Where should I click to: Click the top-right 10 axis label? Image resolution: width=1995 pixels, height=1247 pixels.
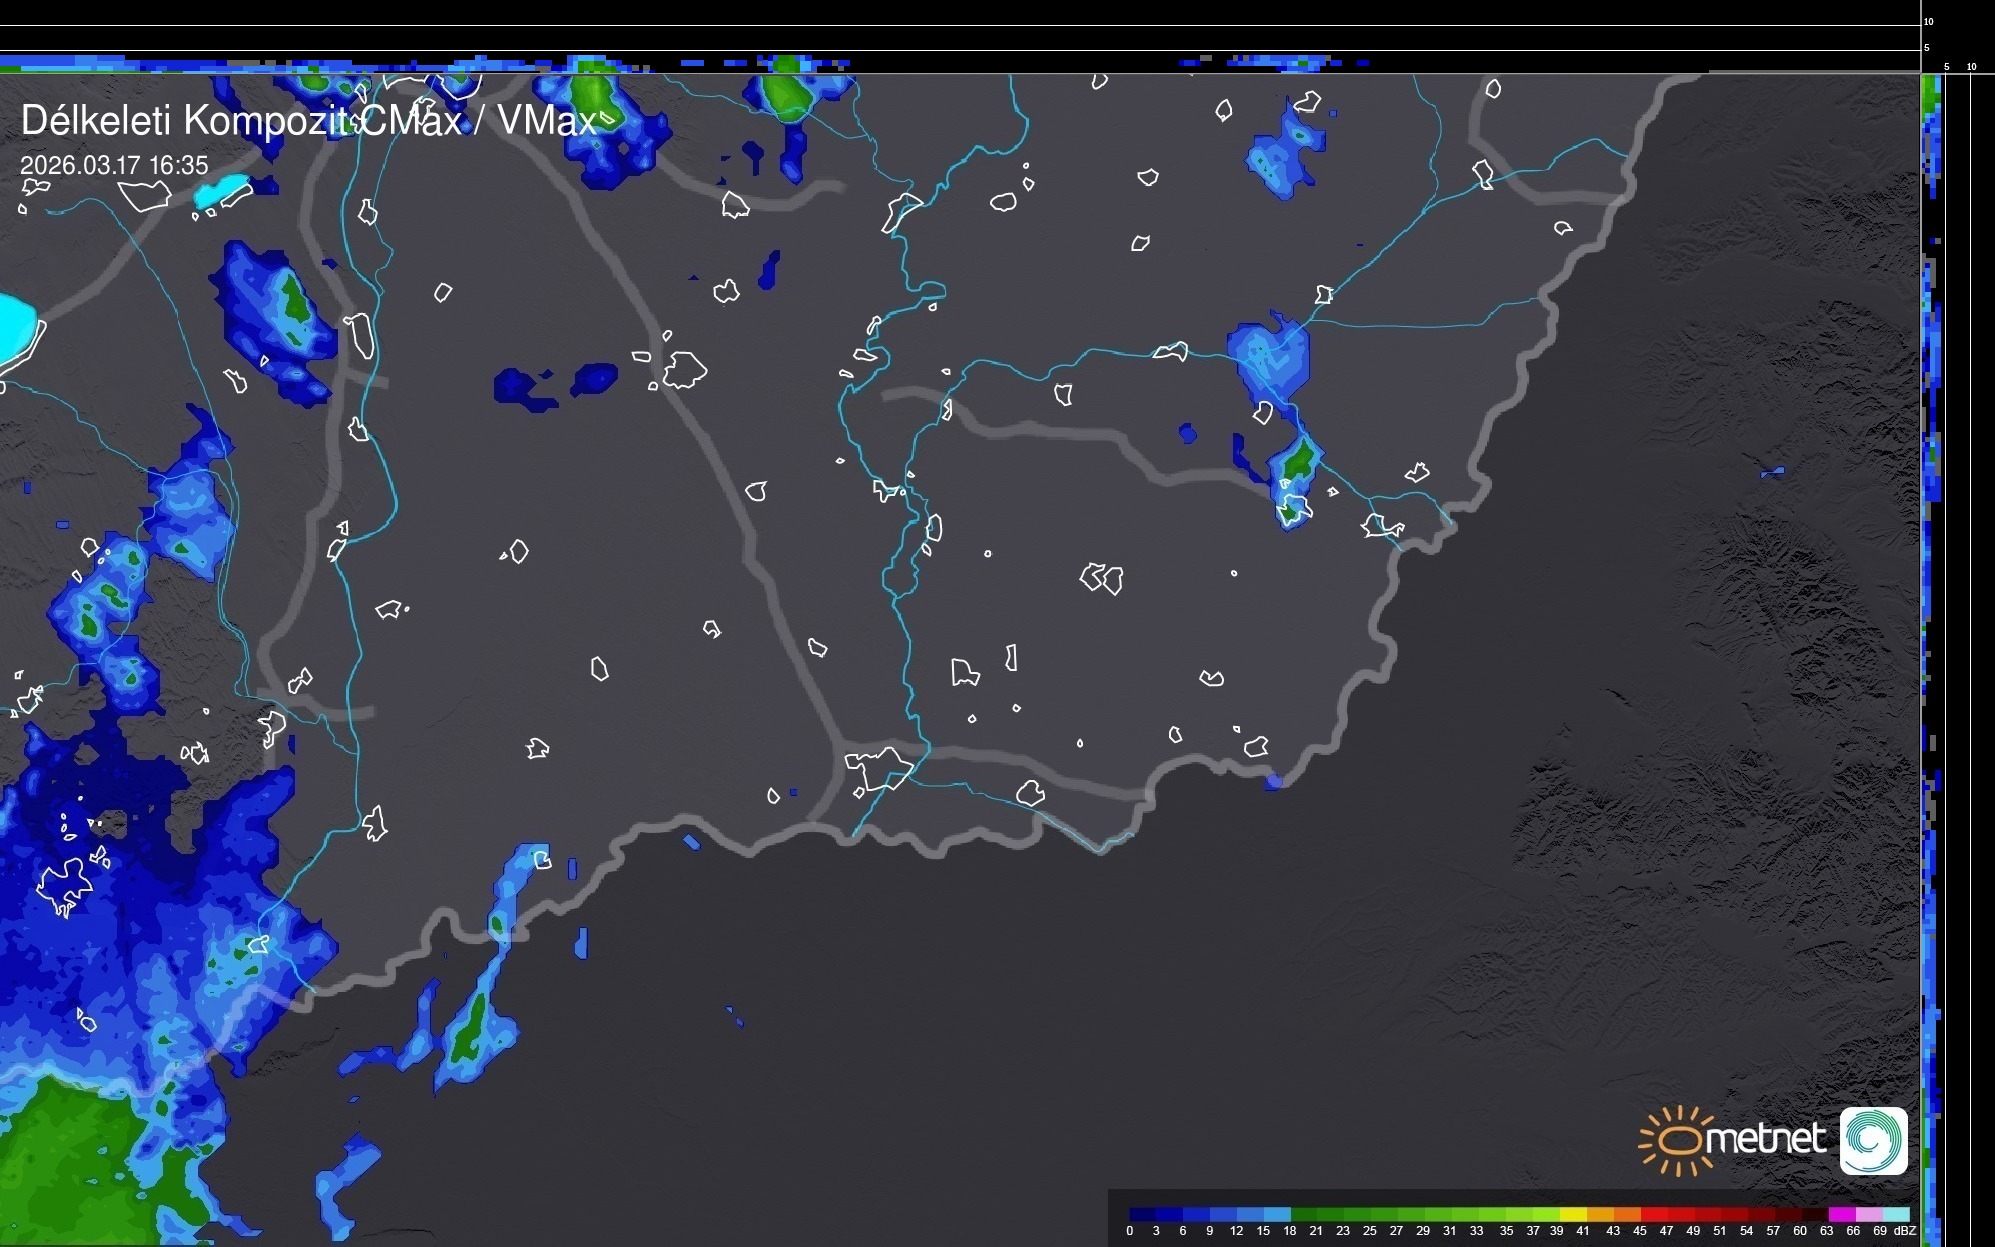click(1928, 21)
